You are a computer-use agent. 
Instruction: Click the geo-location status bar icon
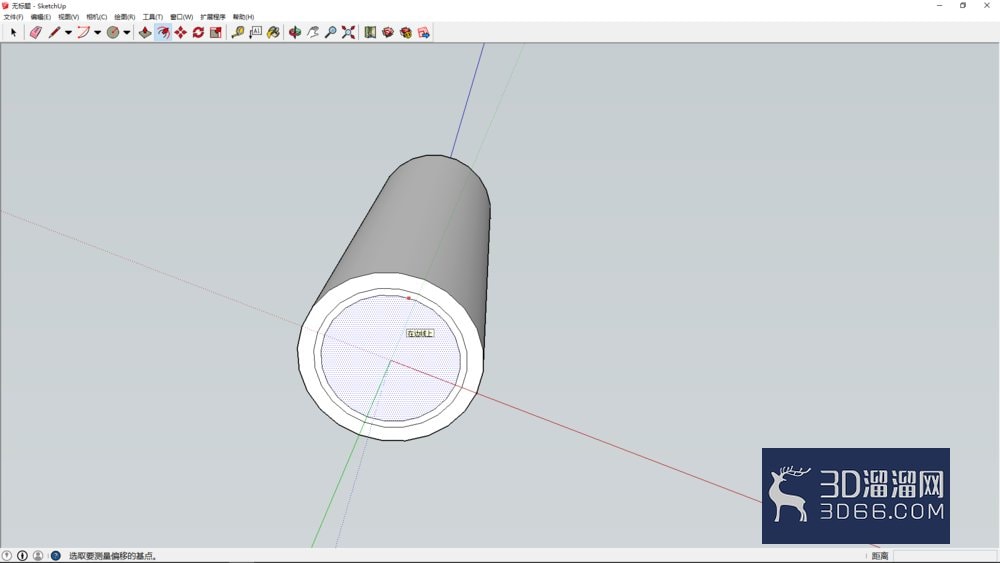click(x=7, y=556)
